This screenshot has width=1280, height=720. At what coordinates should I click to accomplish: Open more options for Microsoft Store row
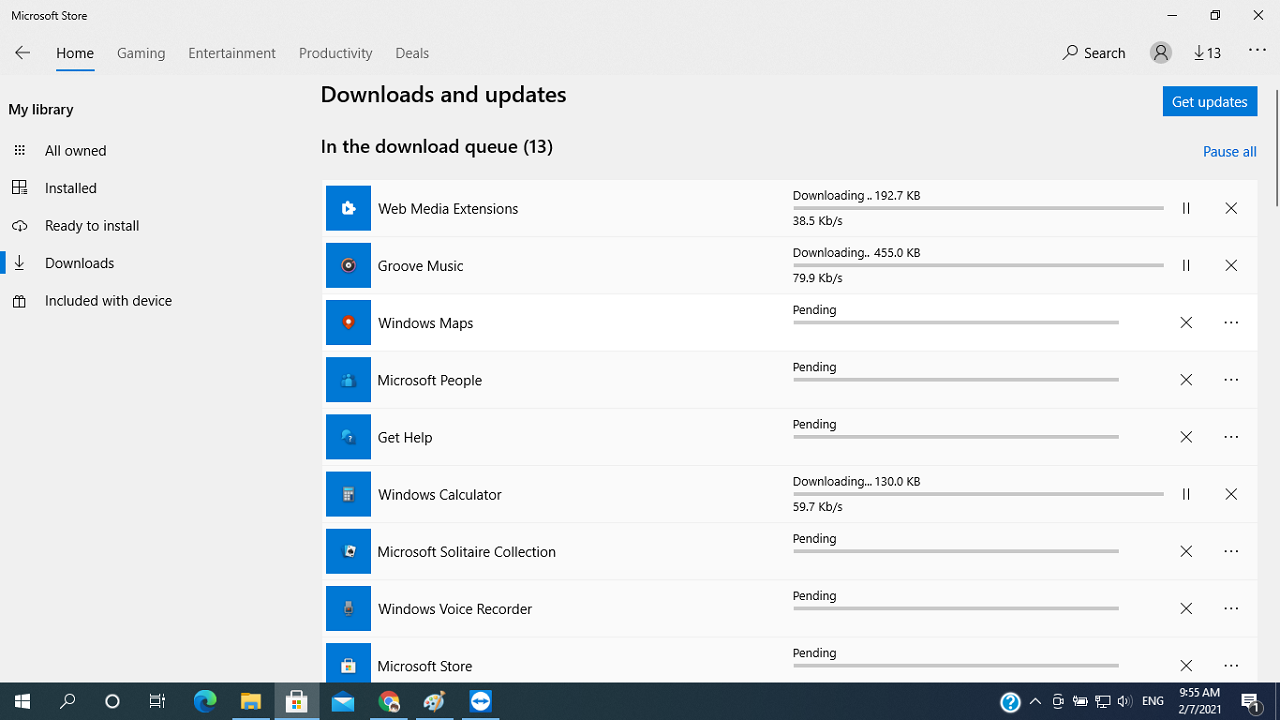point(1231,665)
